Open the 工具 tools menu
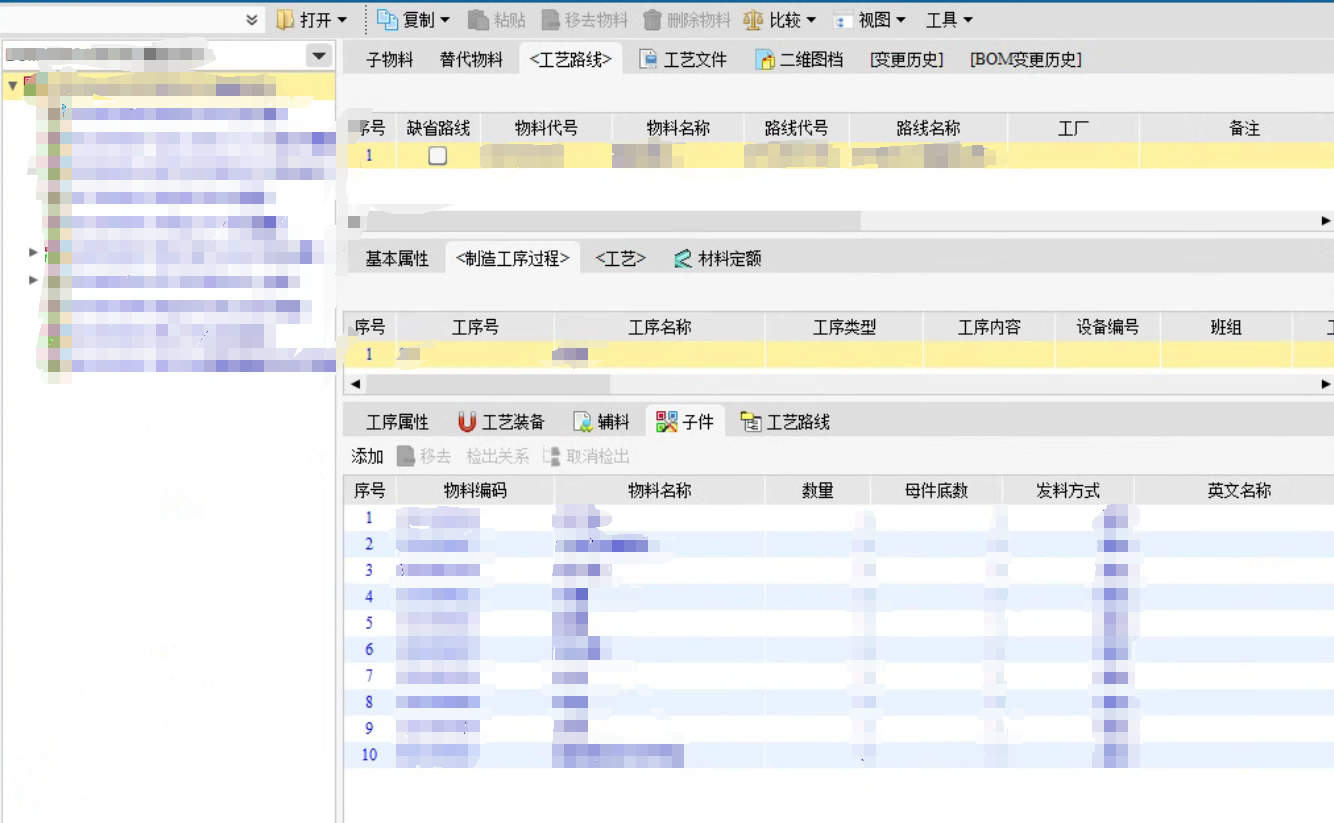This screenshot has height=823, width=1334. click(949, 20)
